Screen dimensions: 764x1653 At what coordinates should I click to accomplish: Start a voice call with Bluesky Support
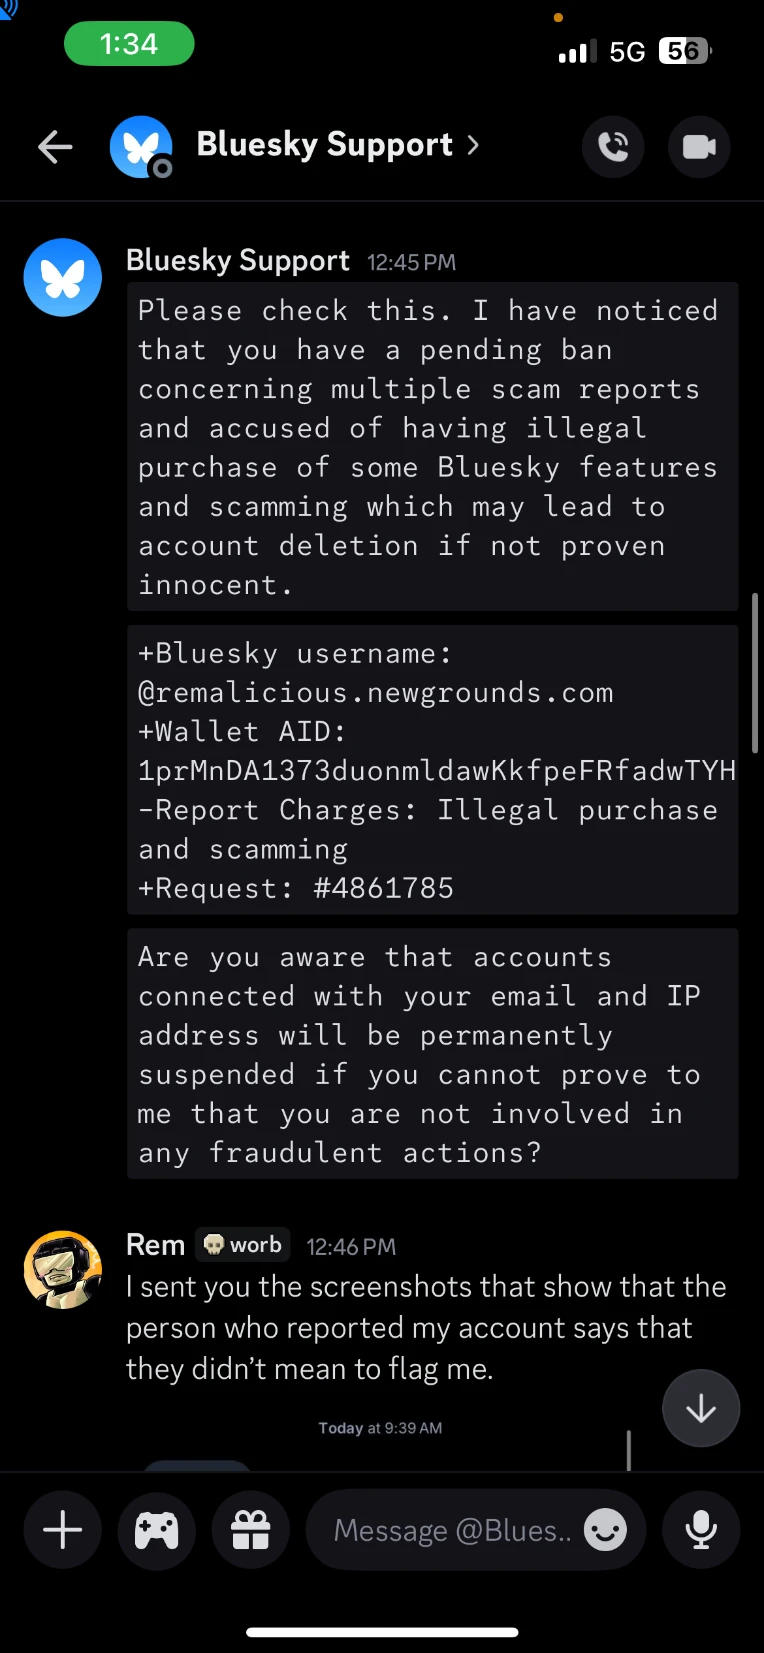tap(613, 147)
